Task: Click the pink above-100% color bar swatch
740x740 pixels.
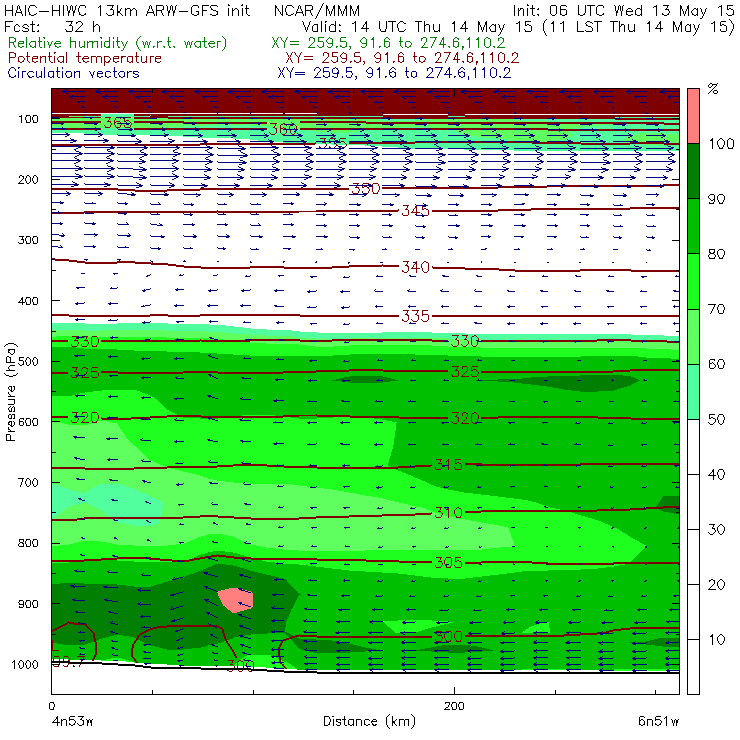Action: click(693, 116)
